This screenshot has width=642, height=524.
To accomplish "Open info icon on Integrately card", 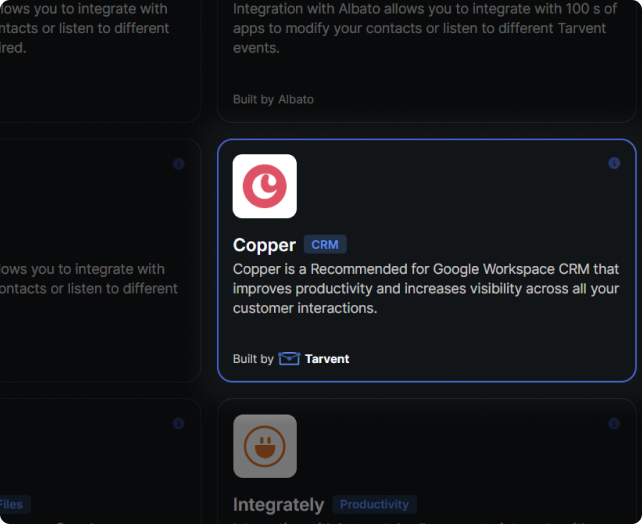I will pos(614,424).
